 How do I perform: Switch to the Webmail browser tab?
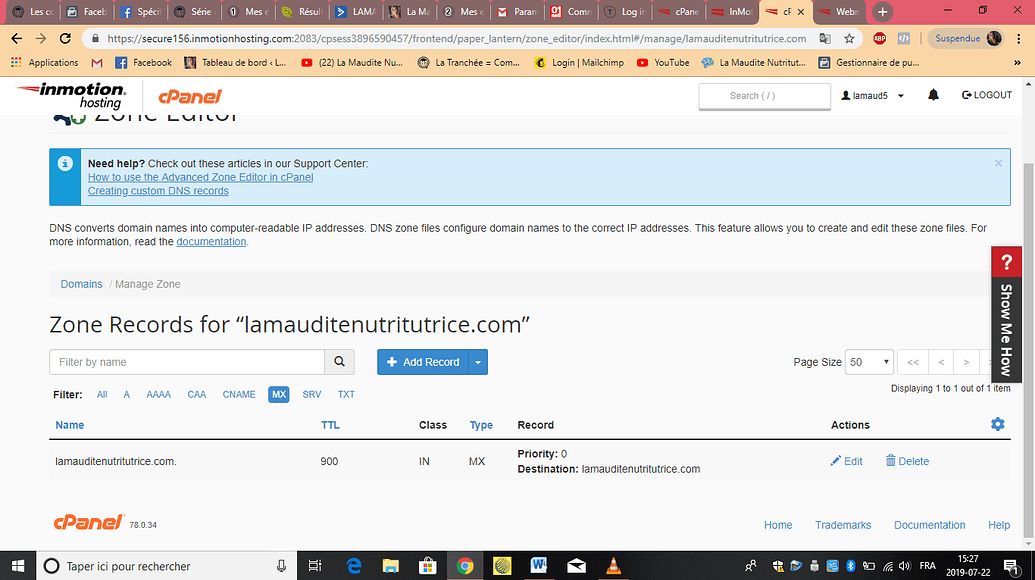[x=838, y=12]
